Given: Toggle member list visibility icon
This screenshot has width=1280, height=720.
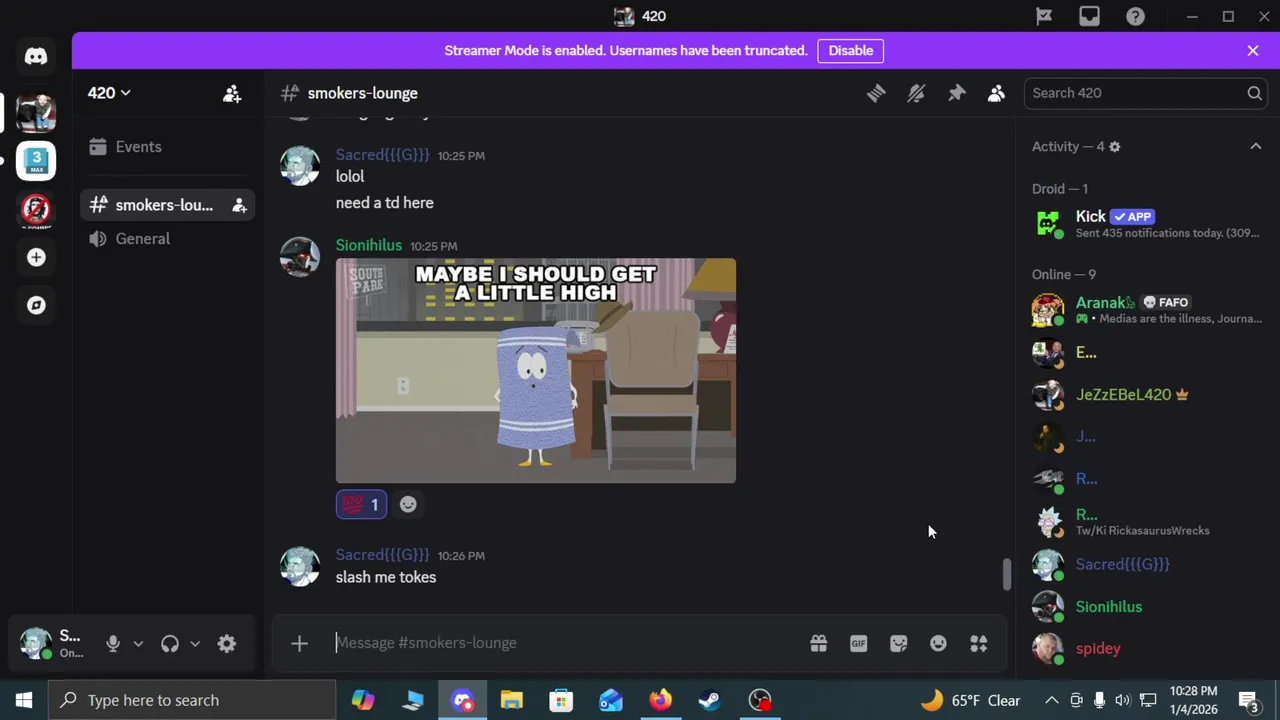Looking at the screenshot, I should [x=996, y=93].
